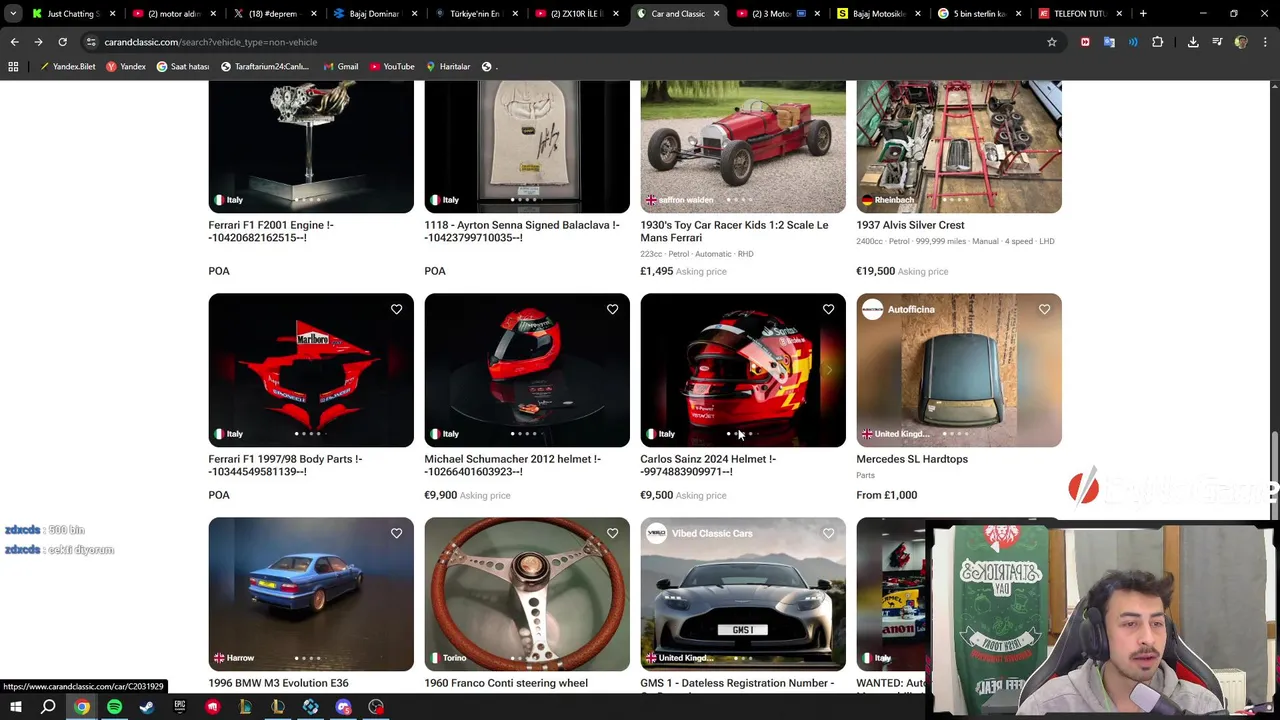Favorite the 1960 Franco Conti steering wheel
Screen dimensions: 1280x720
coord(612,533)
